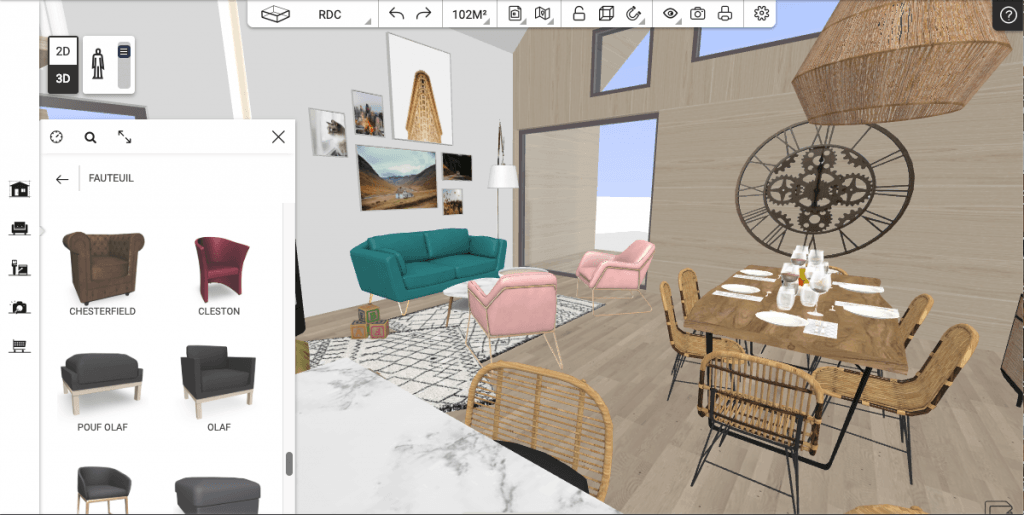Click the undo arrow in the toolbar

coord(397,14)
